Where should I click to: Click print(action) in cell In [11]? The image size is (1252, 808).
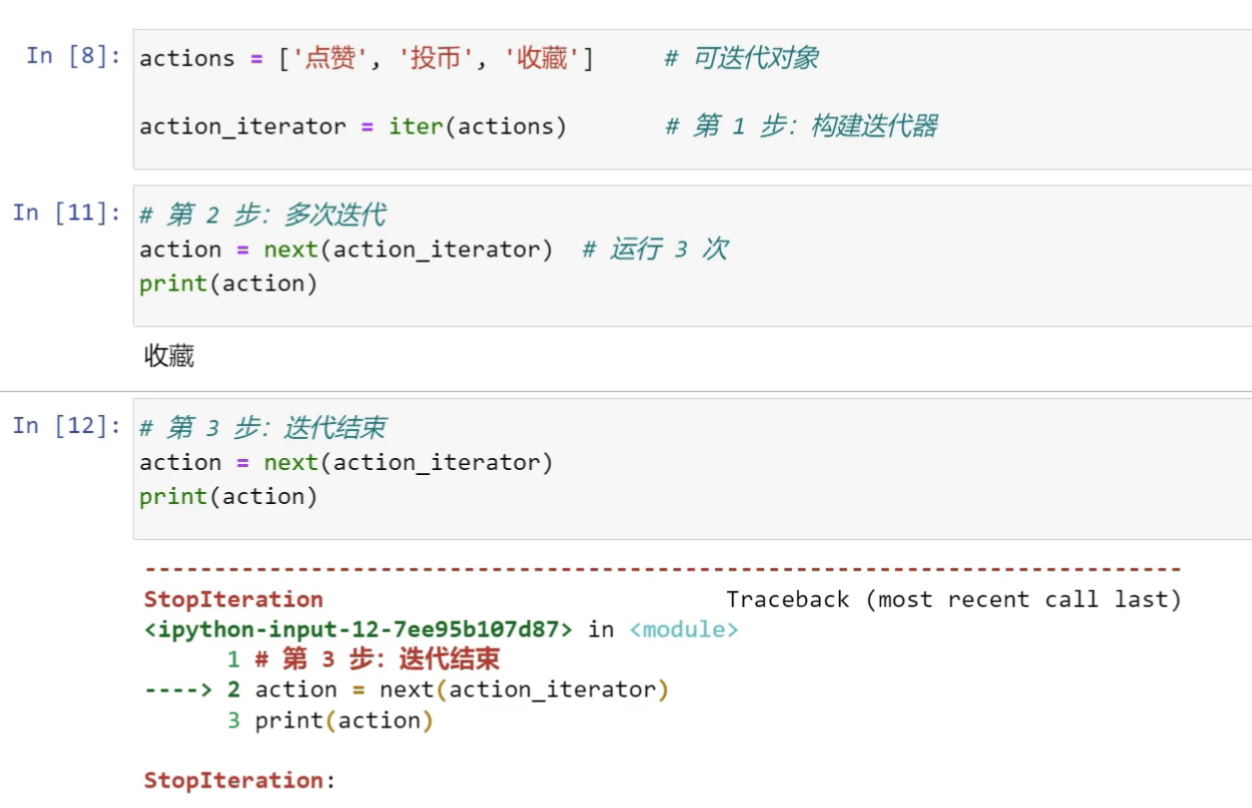[228, 284]
